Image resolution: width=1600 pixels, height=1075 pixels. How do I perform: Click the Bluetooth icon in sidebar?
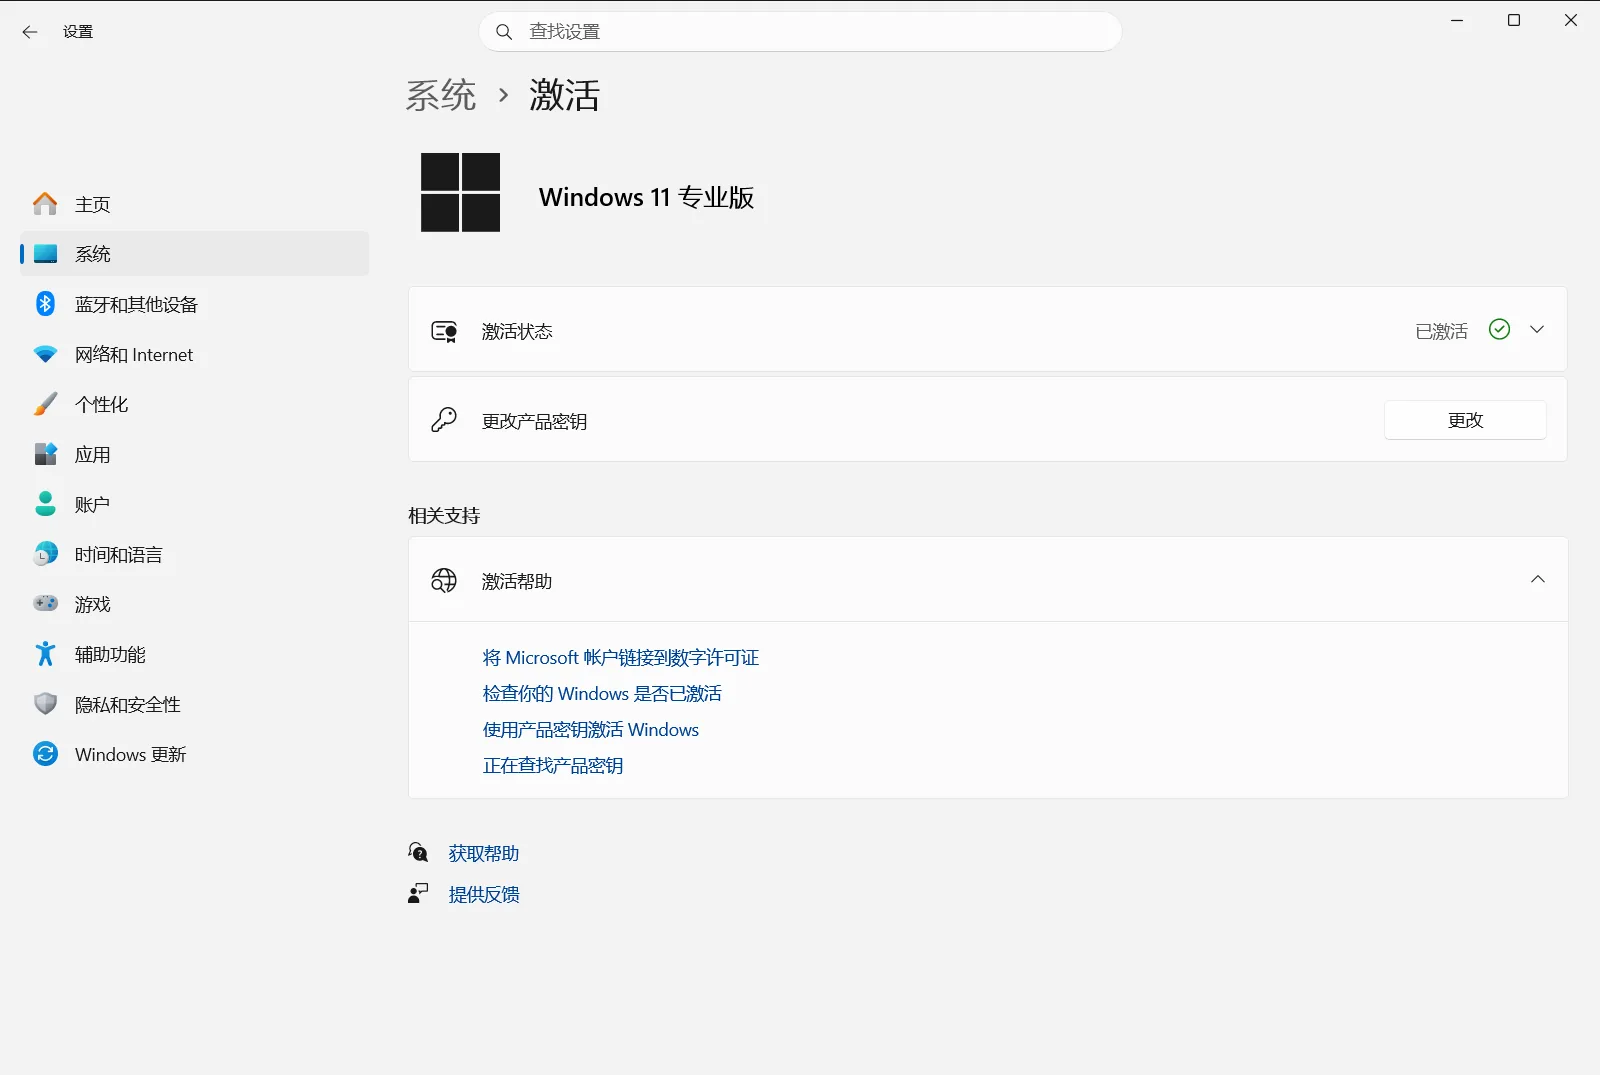(x=45, y=304)
